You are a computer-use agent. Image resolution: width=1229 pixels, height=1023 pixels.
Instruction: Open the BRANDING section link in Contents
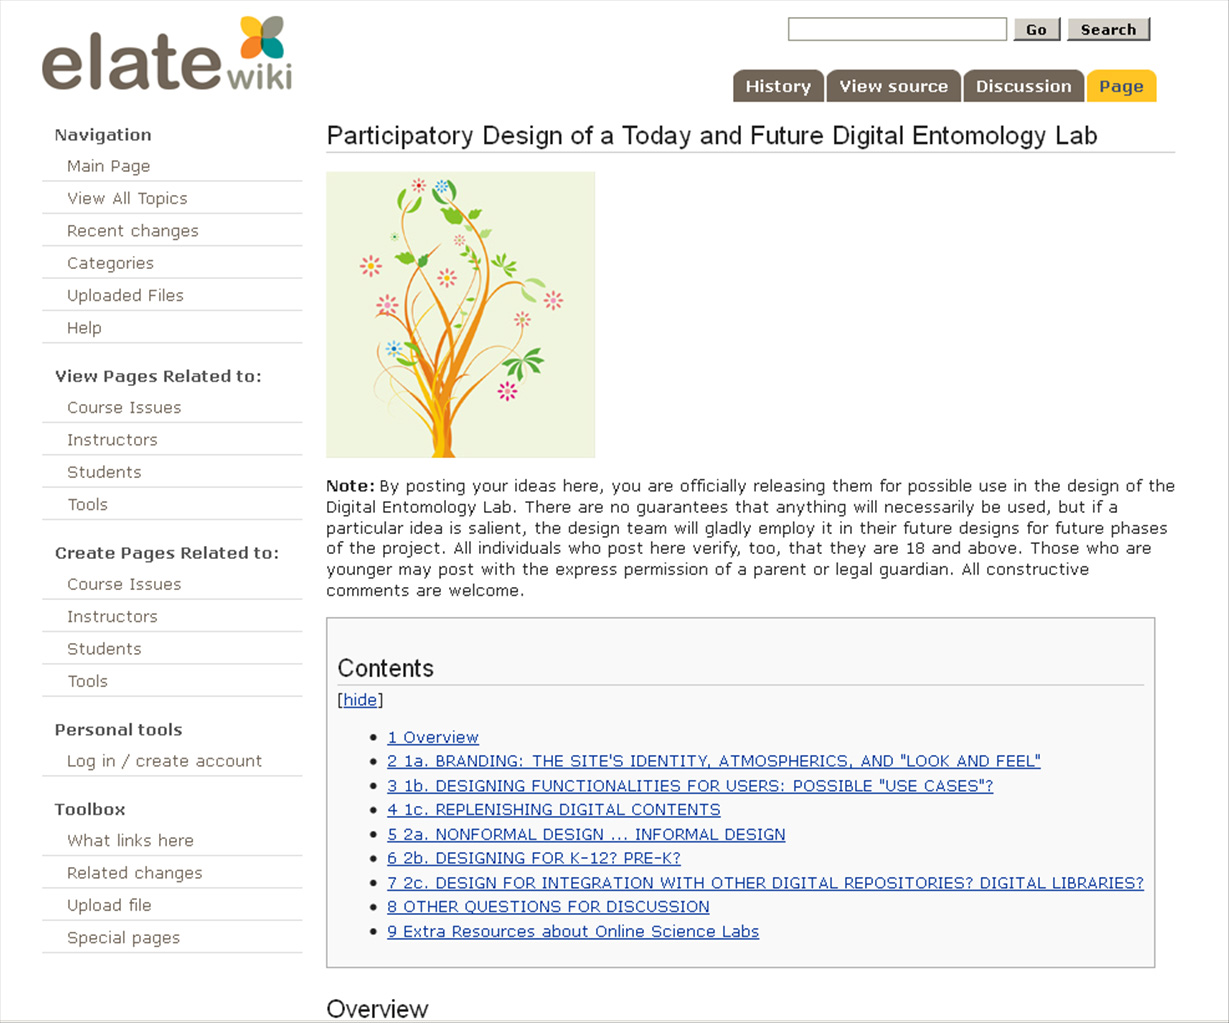click(x=713, y=761)
